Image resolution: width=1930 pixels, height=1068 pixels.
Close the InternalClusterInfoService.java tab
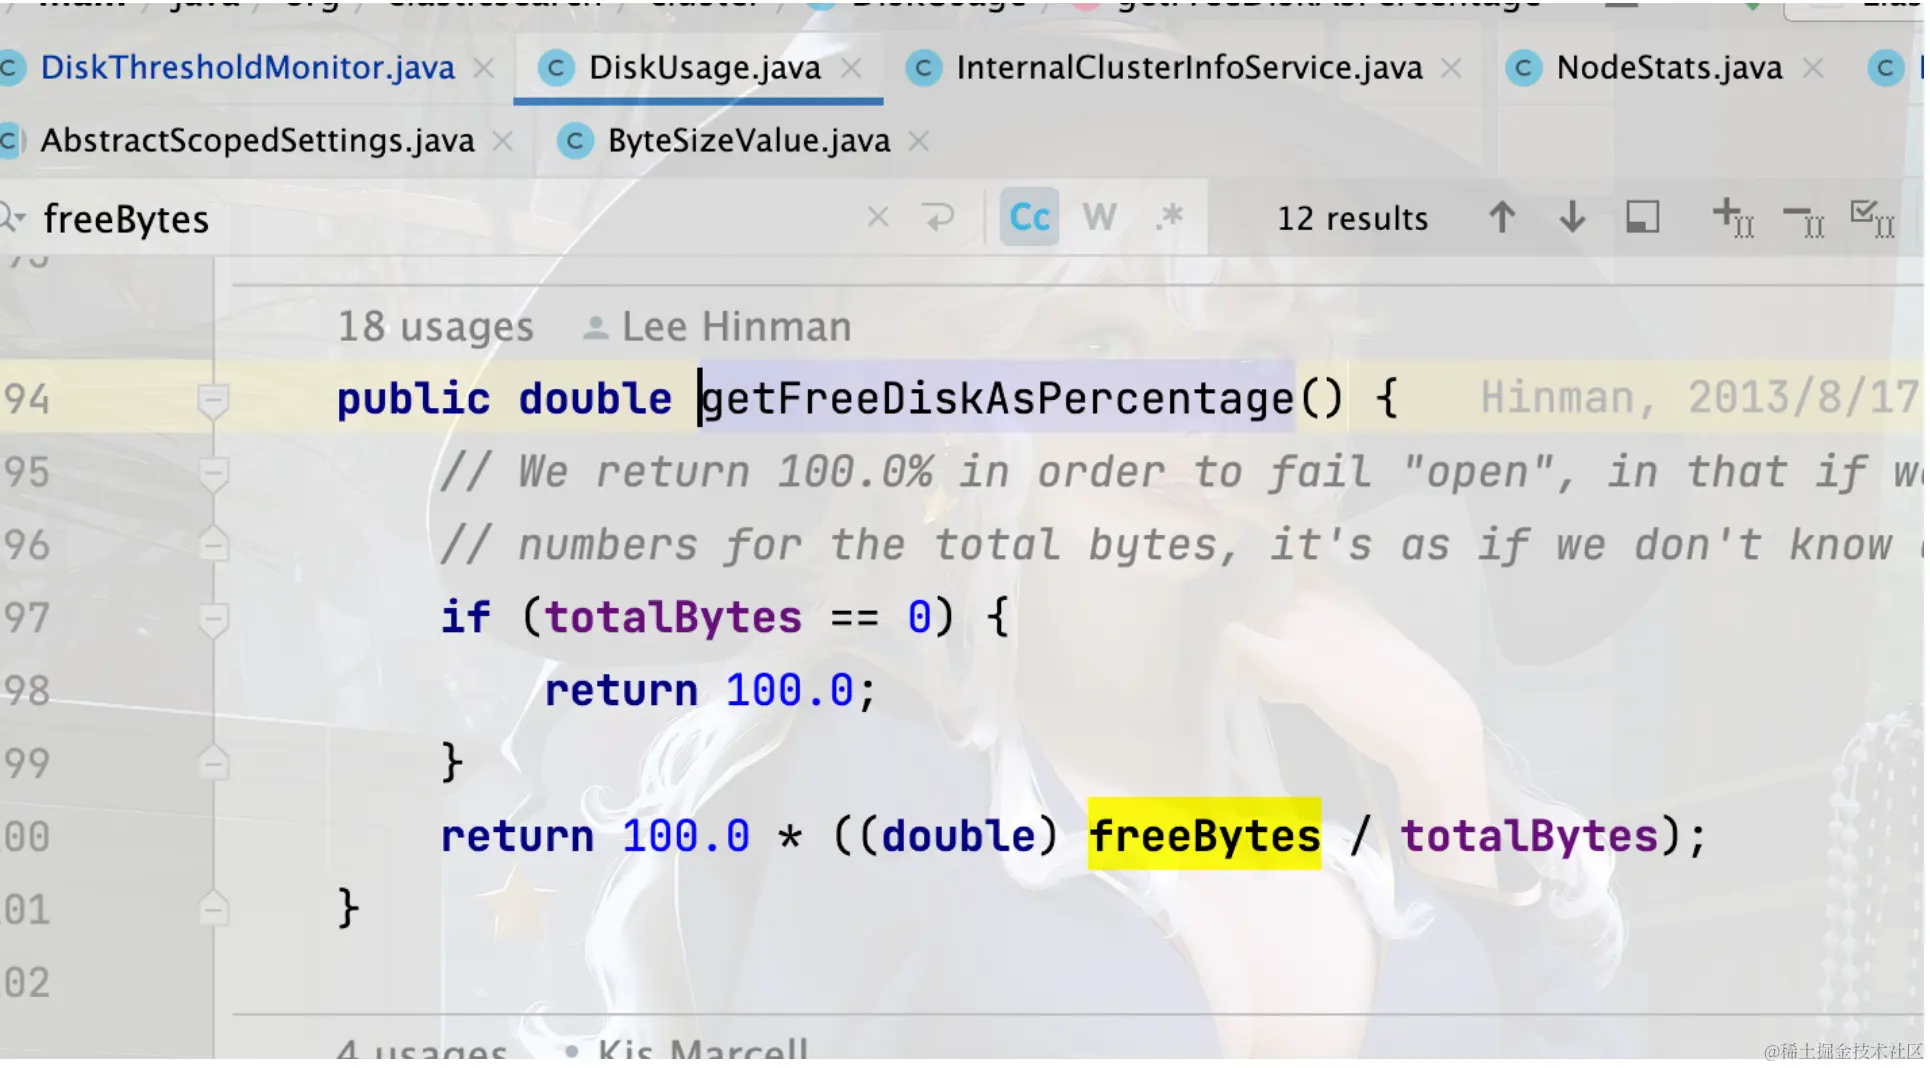[1451, 68]
